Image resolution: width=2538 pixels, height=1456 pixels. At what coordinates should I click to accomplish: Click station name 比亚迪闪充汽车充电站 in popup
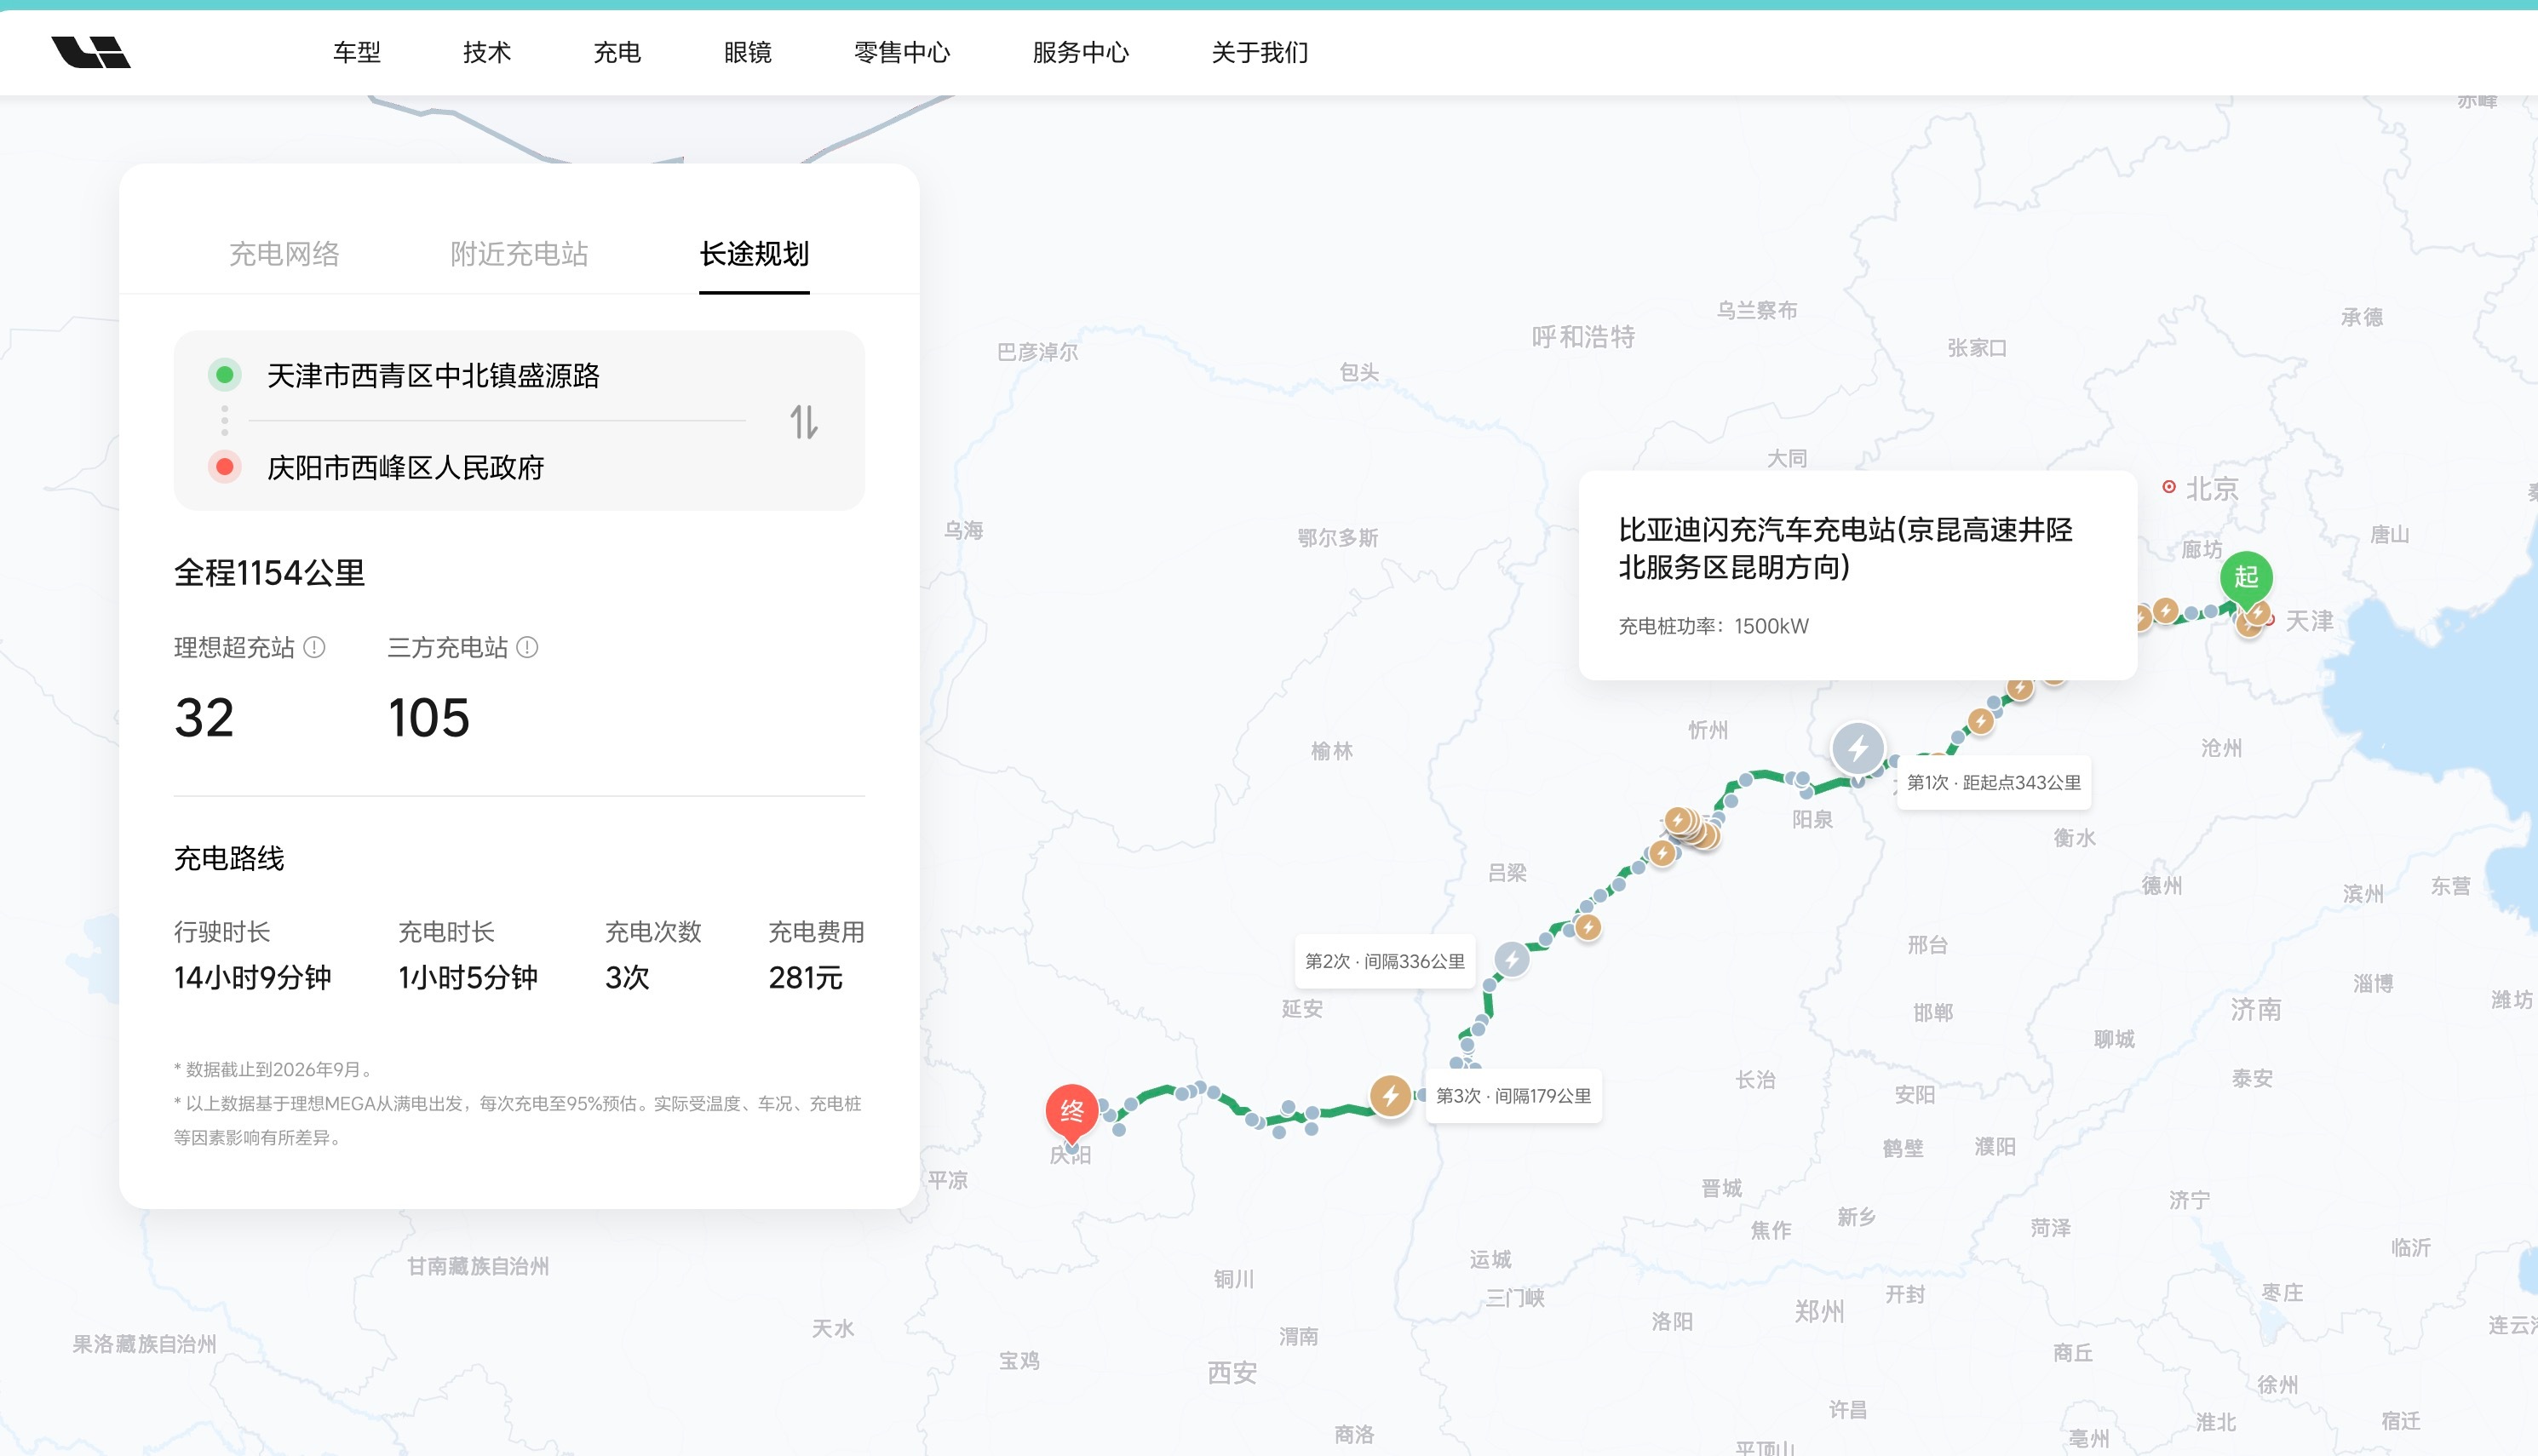[1846, 548]
